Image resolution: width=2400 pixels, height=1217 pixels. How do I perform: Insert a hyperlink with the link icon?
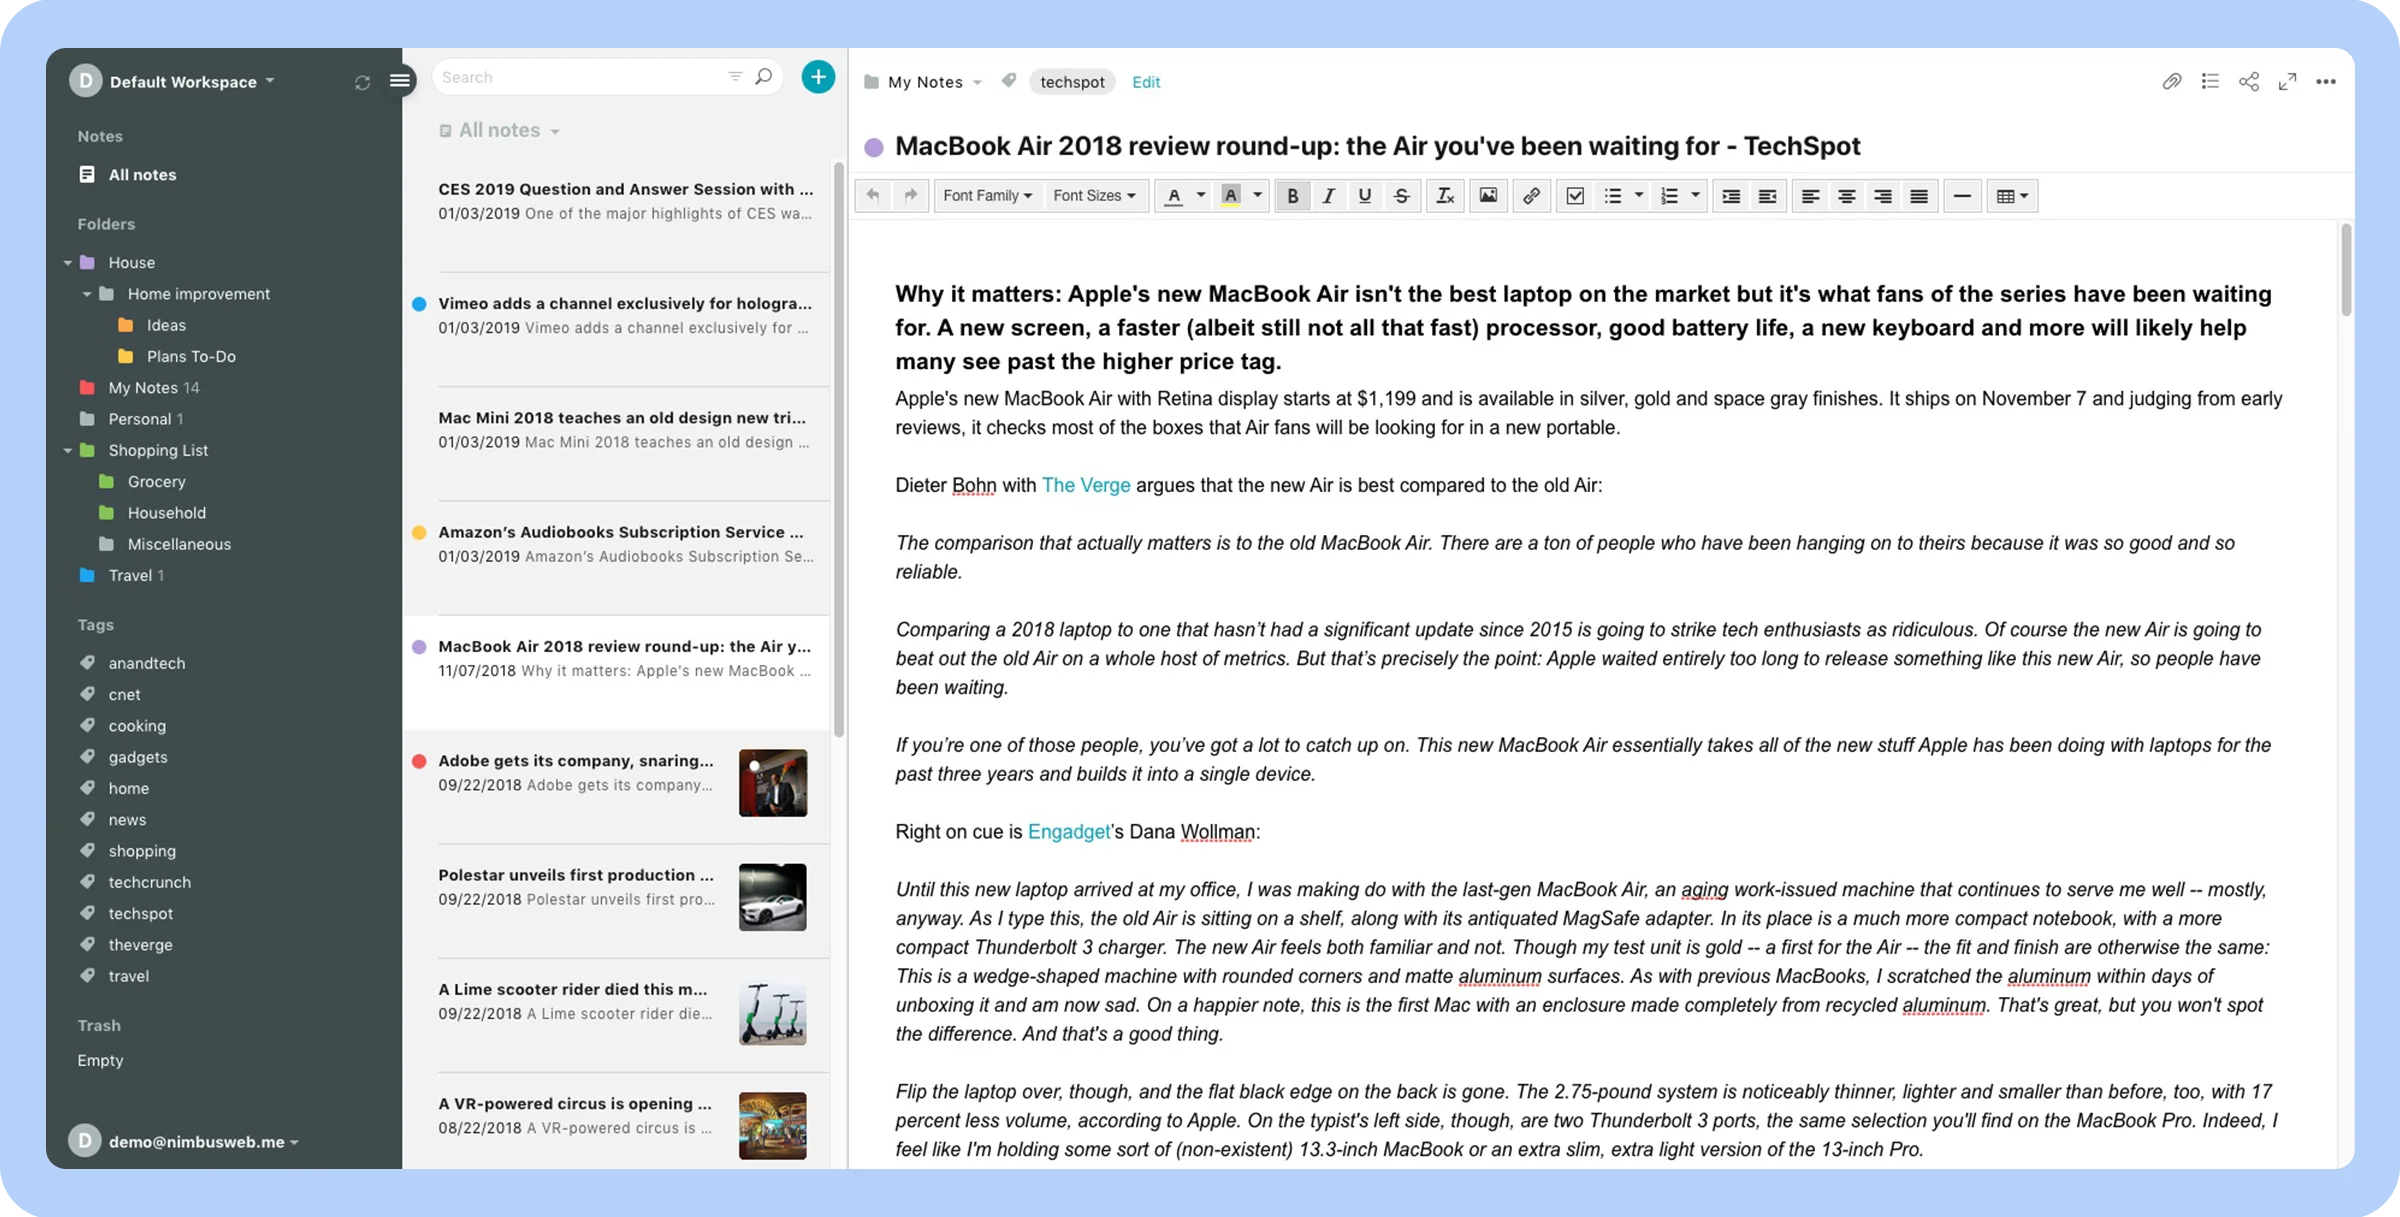point(1531,196)
